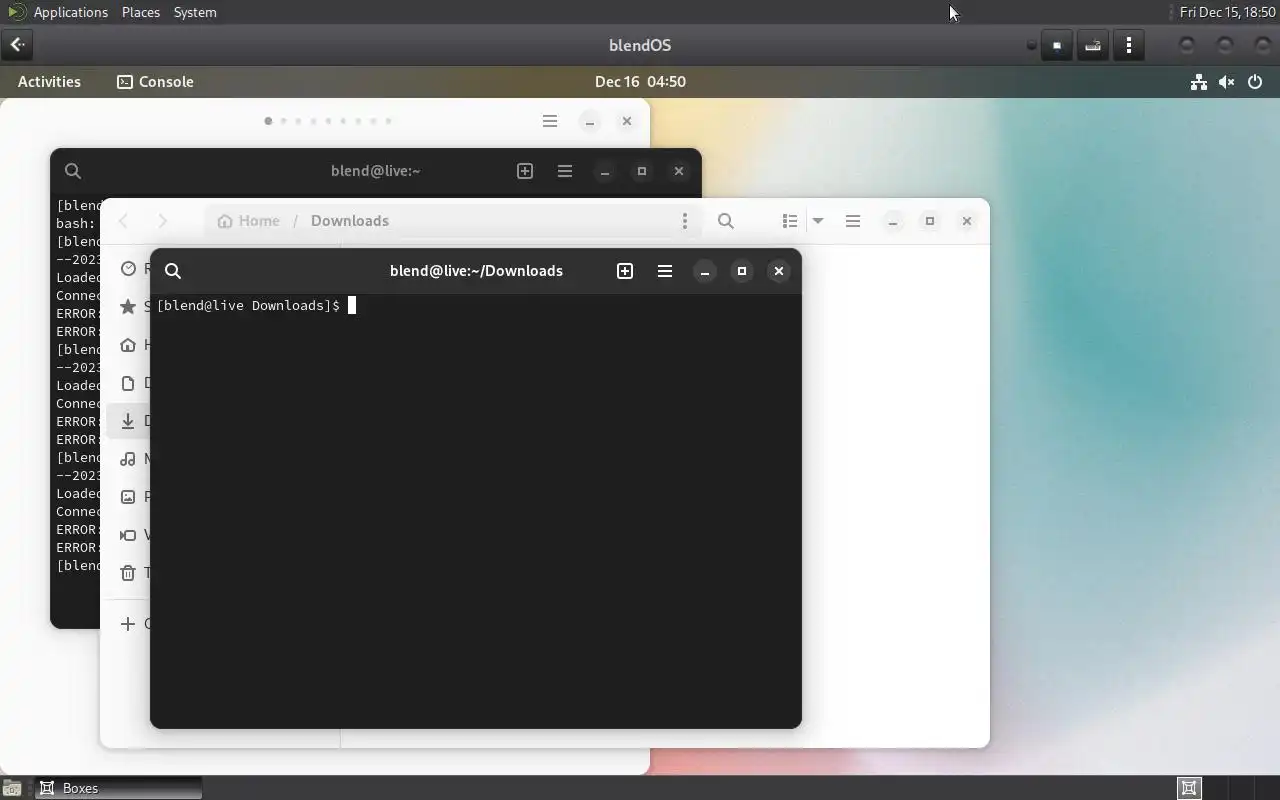Viewport: 1280px width, 800px height.
Task: Open Home folder in Files sidebar
Action: point(129,345)
